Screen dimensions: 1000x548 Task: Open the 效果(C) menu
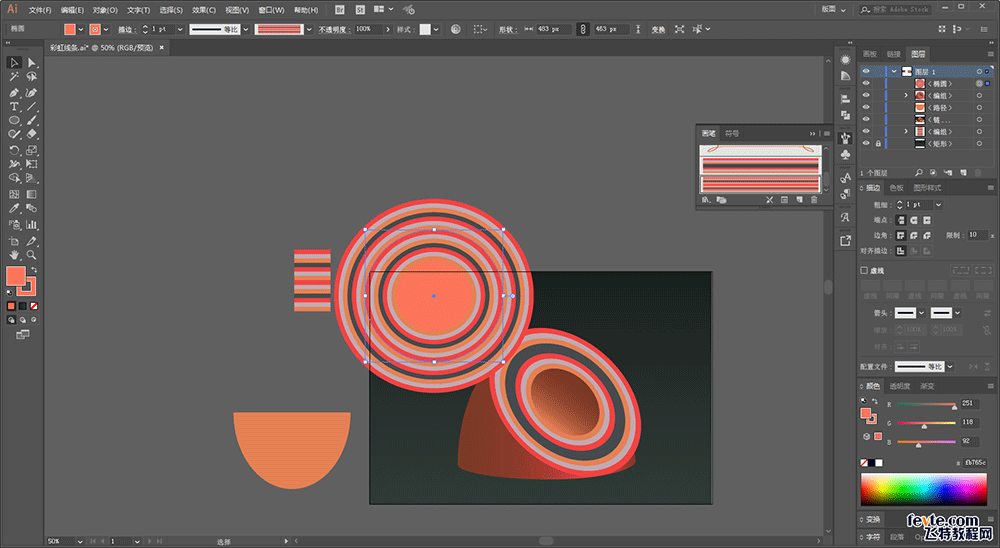[x=205, y=10]
